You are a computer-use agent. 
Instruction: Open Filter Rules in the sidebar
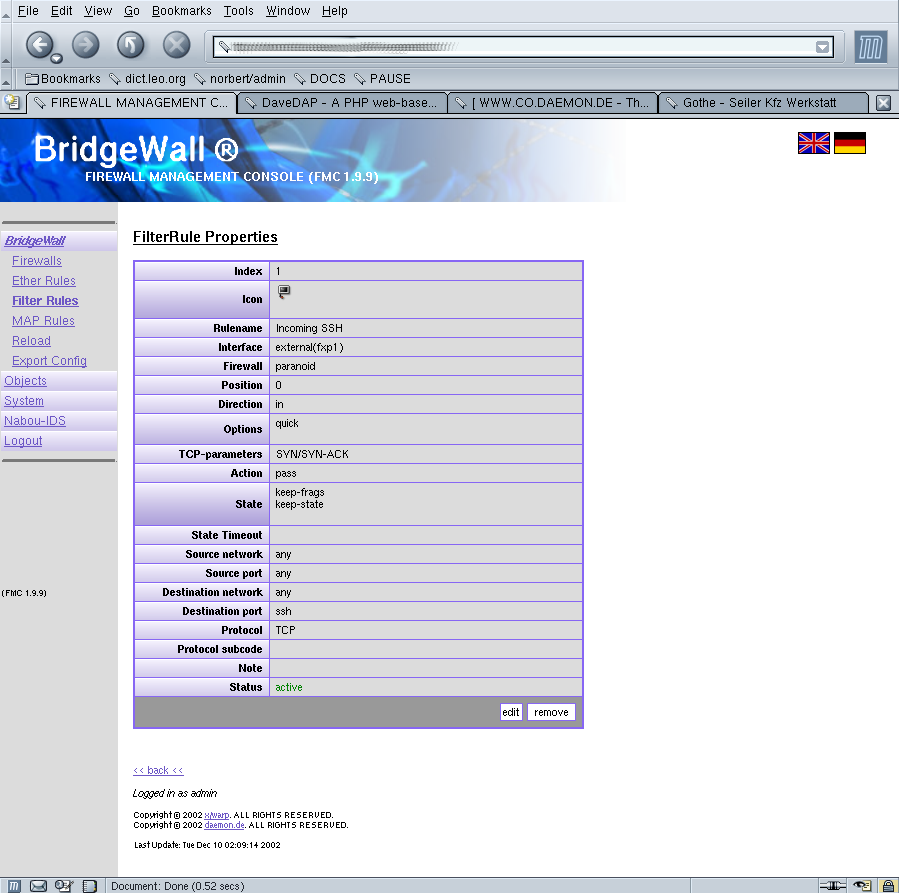coord(45,301)
